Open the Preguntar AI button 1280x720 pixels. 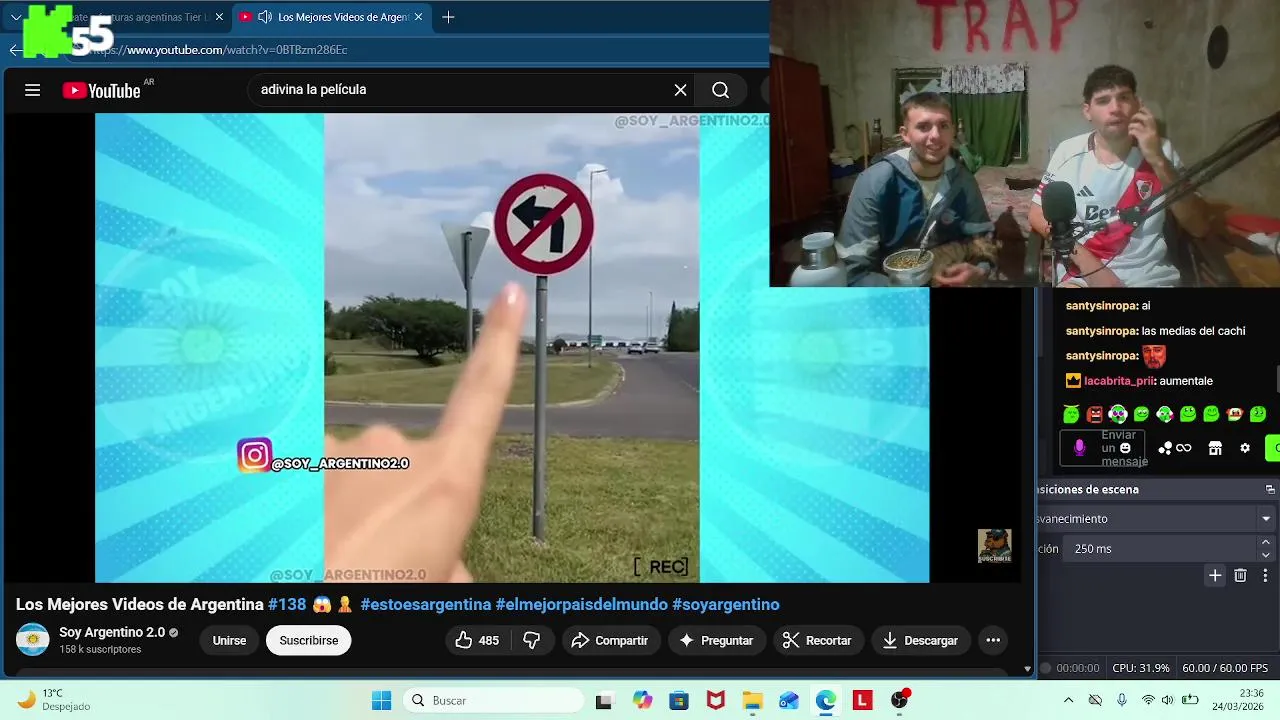[x=716, y=640]
